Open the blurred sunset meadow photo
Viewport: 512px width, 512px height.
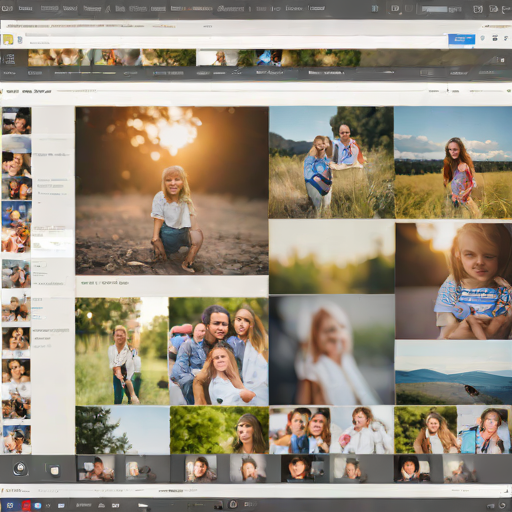tap(332, 257)
